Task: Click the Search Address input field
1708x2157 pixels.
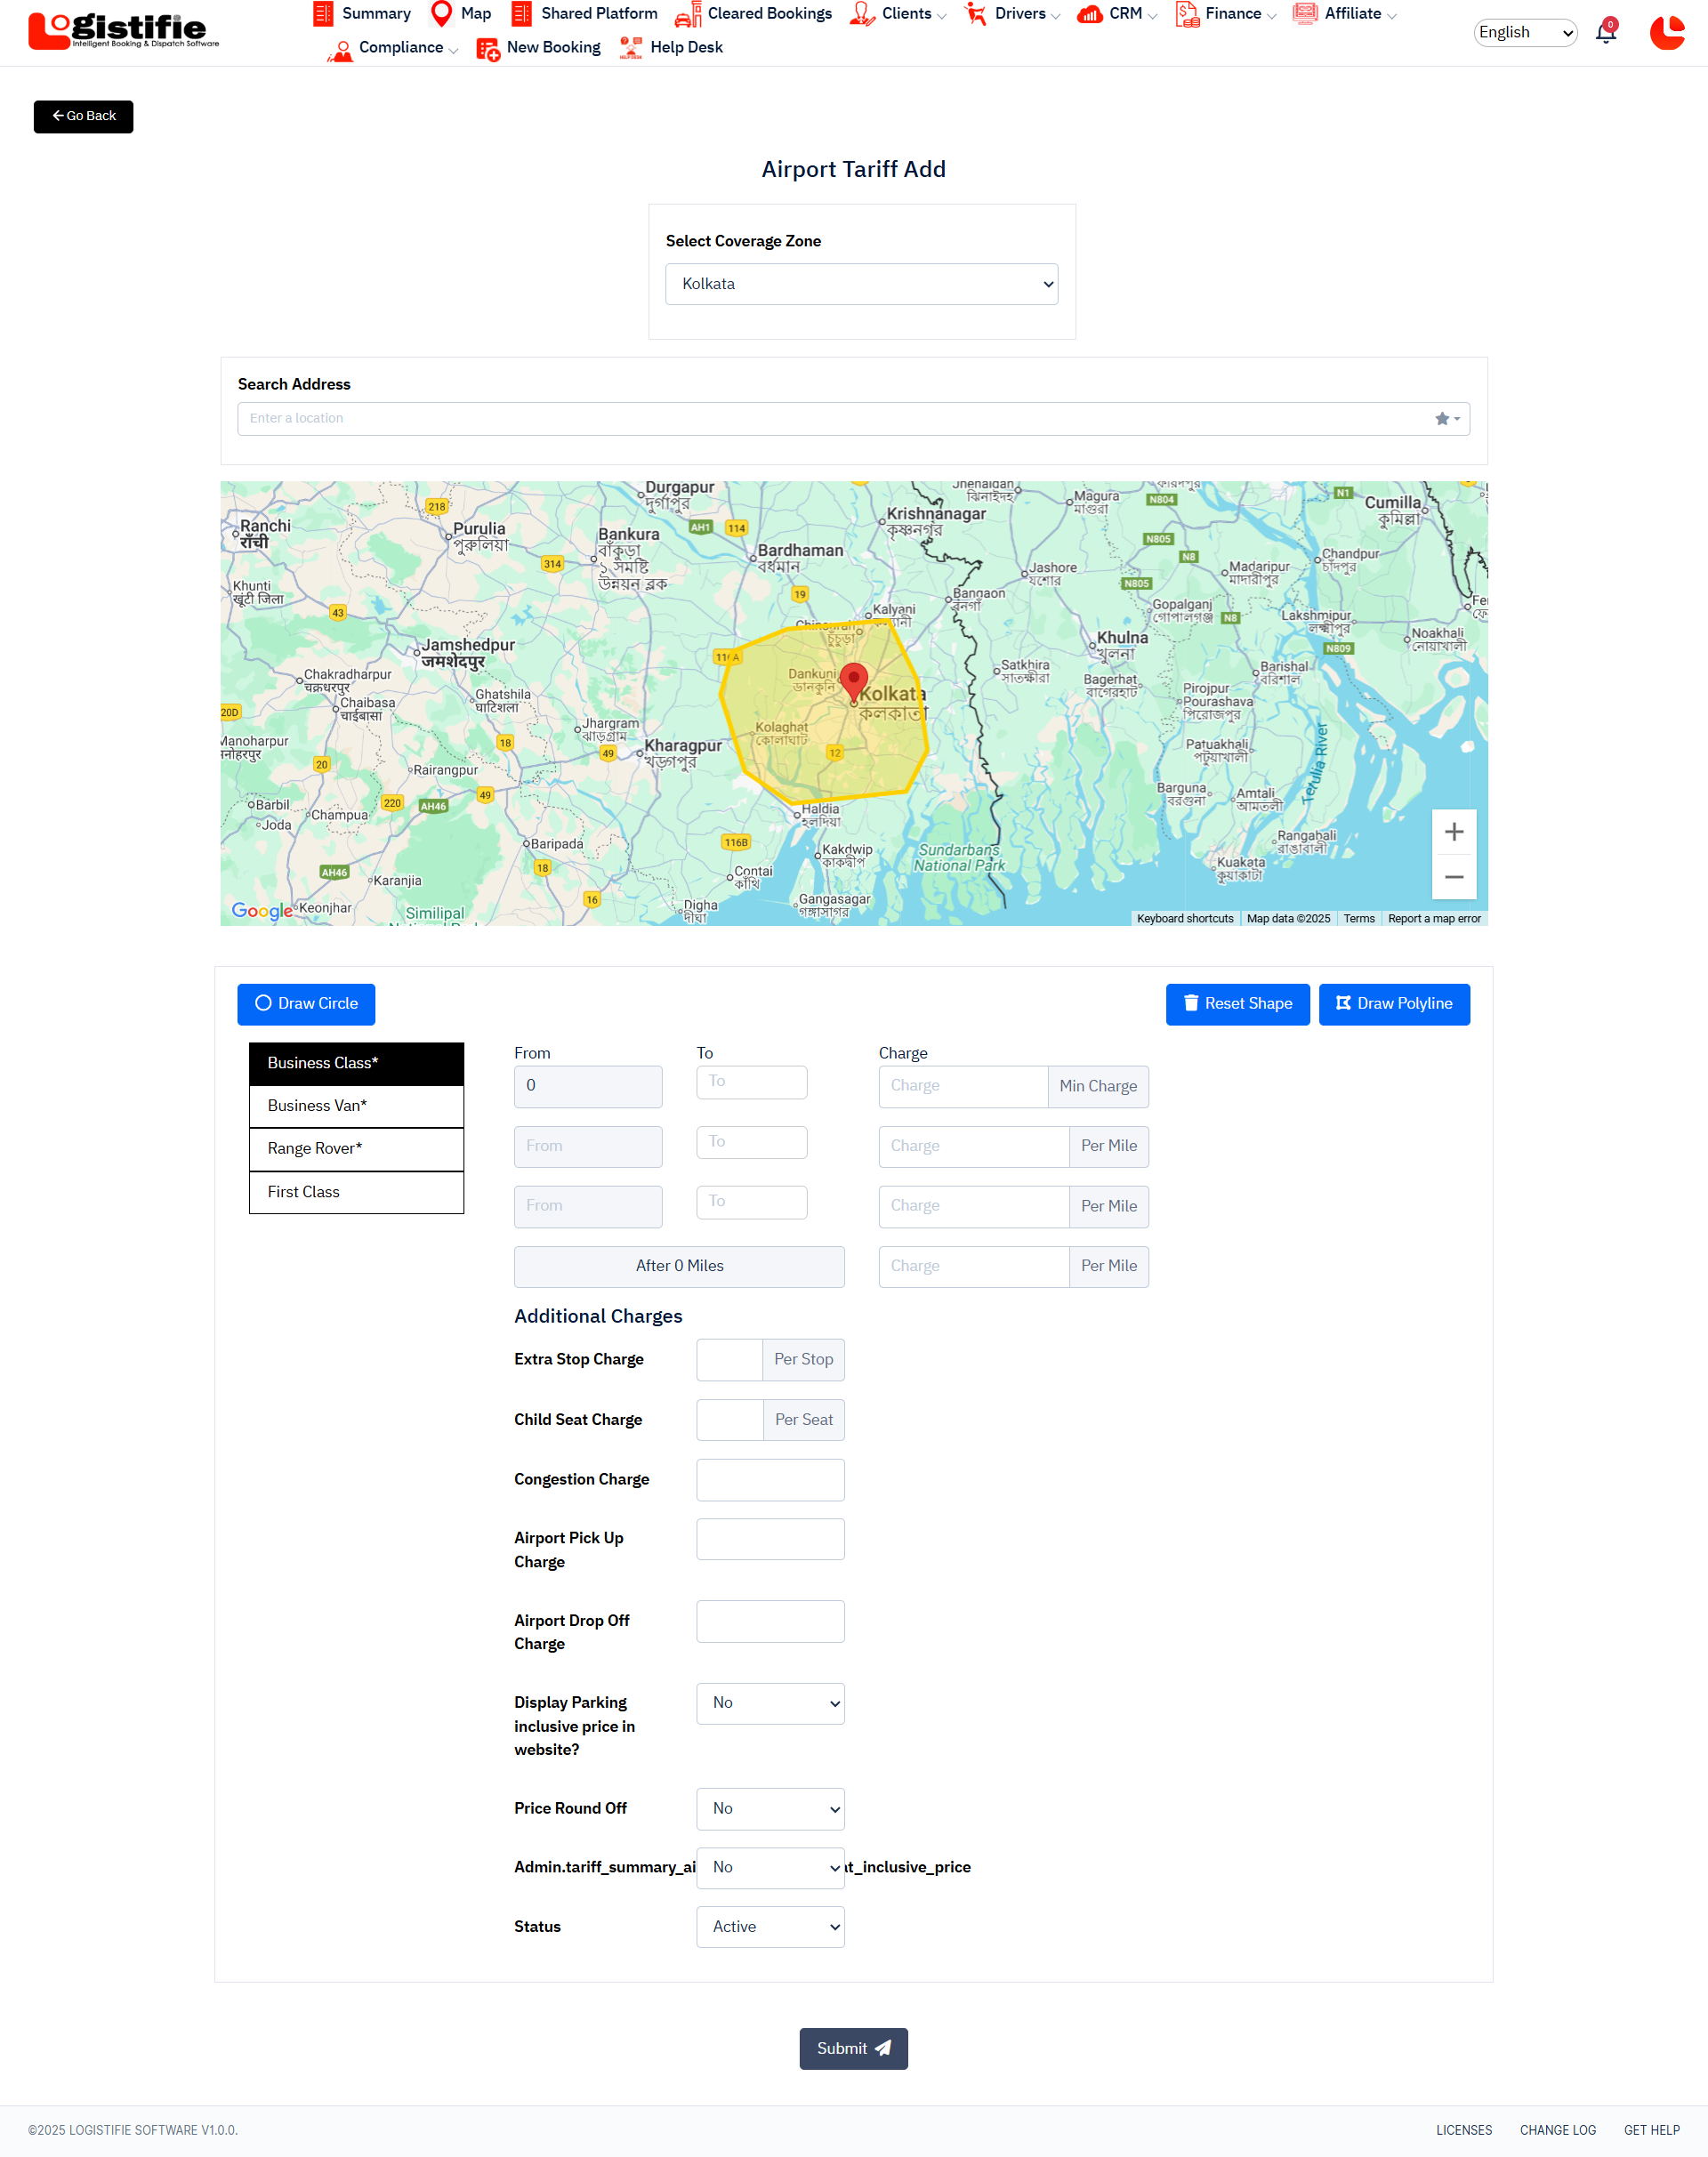Action: [x=830, y=419]
